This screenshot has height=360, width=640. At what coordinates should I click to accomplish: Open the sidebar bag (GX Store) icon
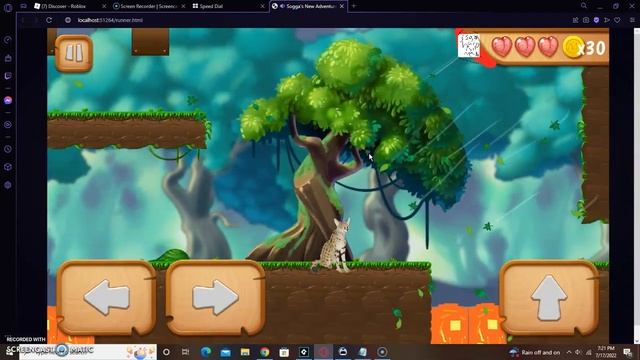[x=8, y=58]
